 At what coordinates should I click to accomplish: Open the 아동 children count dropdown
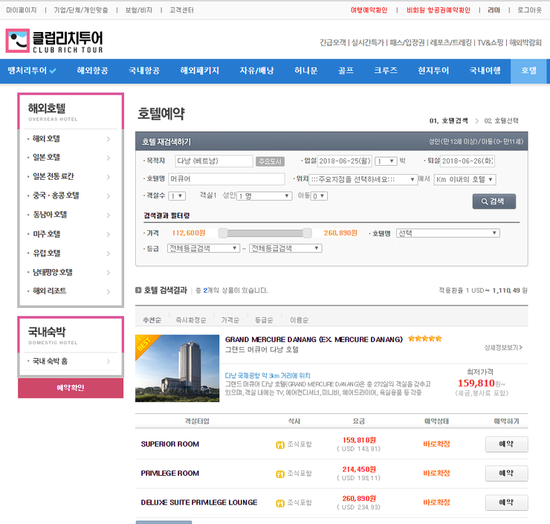pos(319,196)
